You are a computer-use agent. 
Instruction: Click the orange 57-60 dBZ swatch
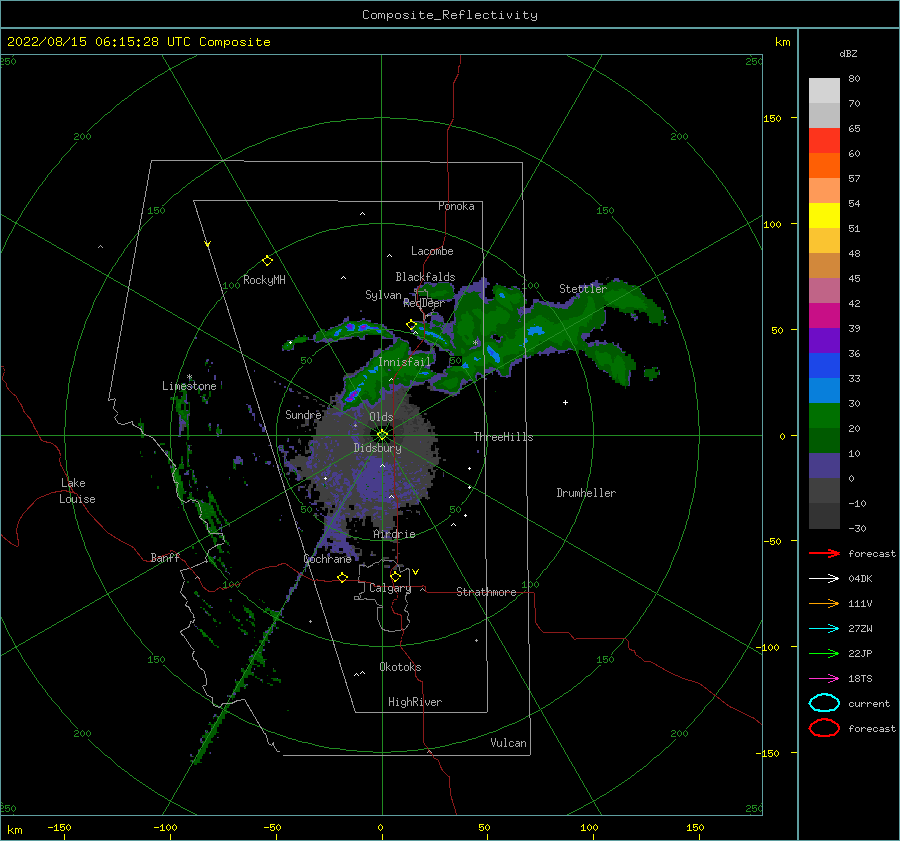point(824,166)
